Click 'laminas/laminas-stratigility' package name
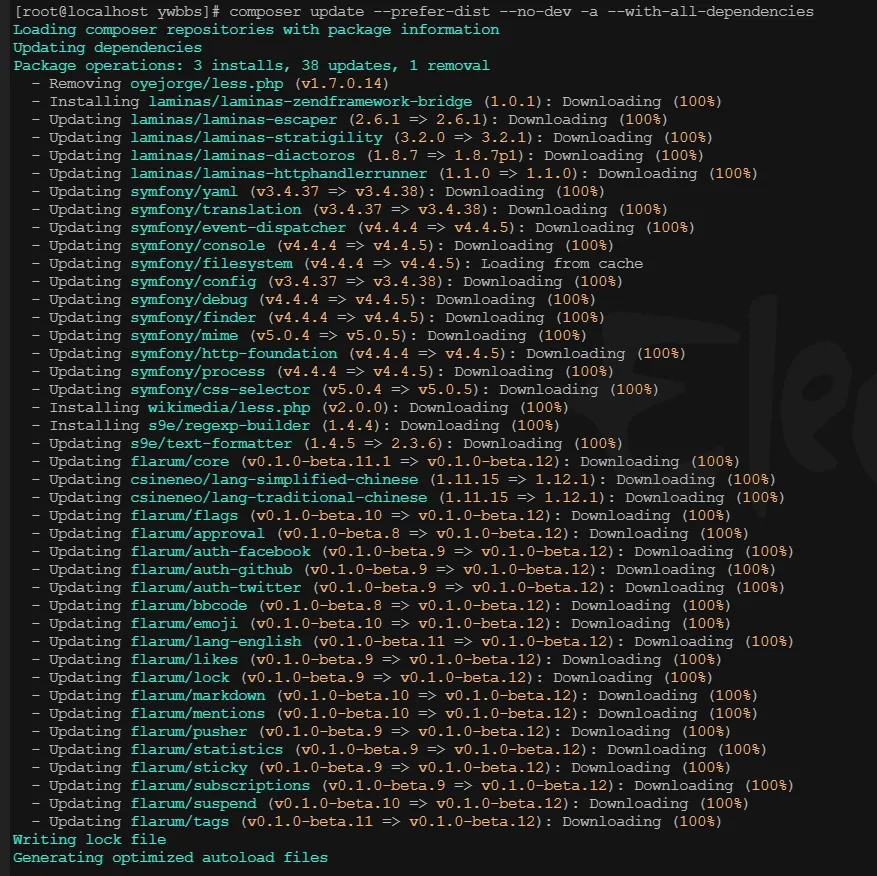Screen dimensions: 877x876 coord(257,137)
